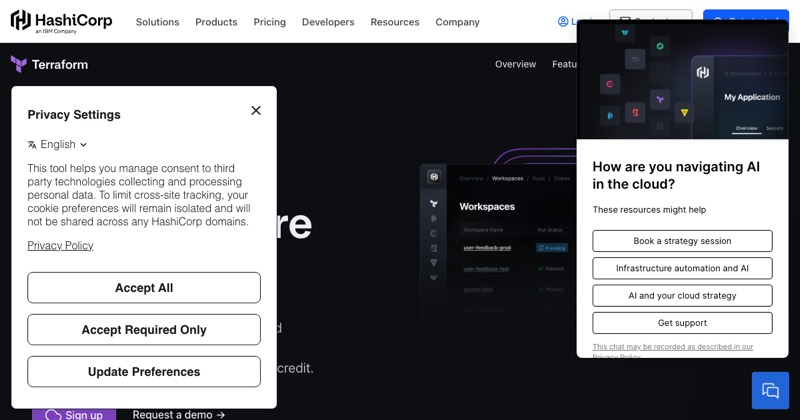Click the Terraform logo icon

pos(19,64)
